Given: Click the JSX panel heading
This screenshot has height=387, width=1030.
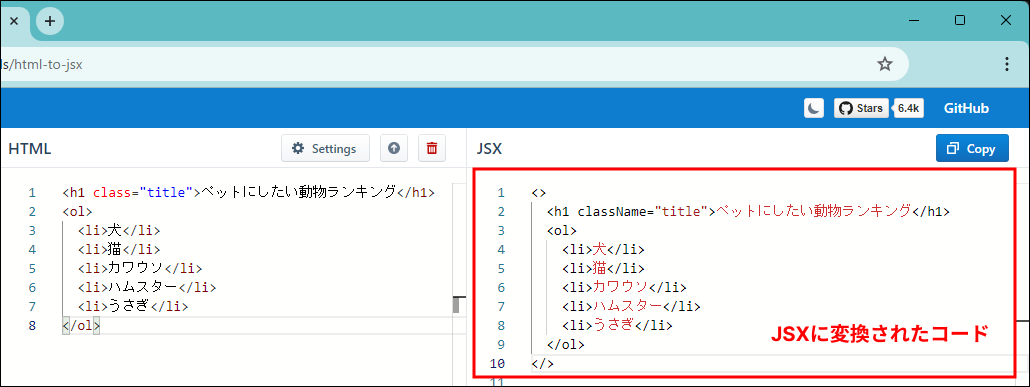Looking at the screenshot, I should pos(489,149).
